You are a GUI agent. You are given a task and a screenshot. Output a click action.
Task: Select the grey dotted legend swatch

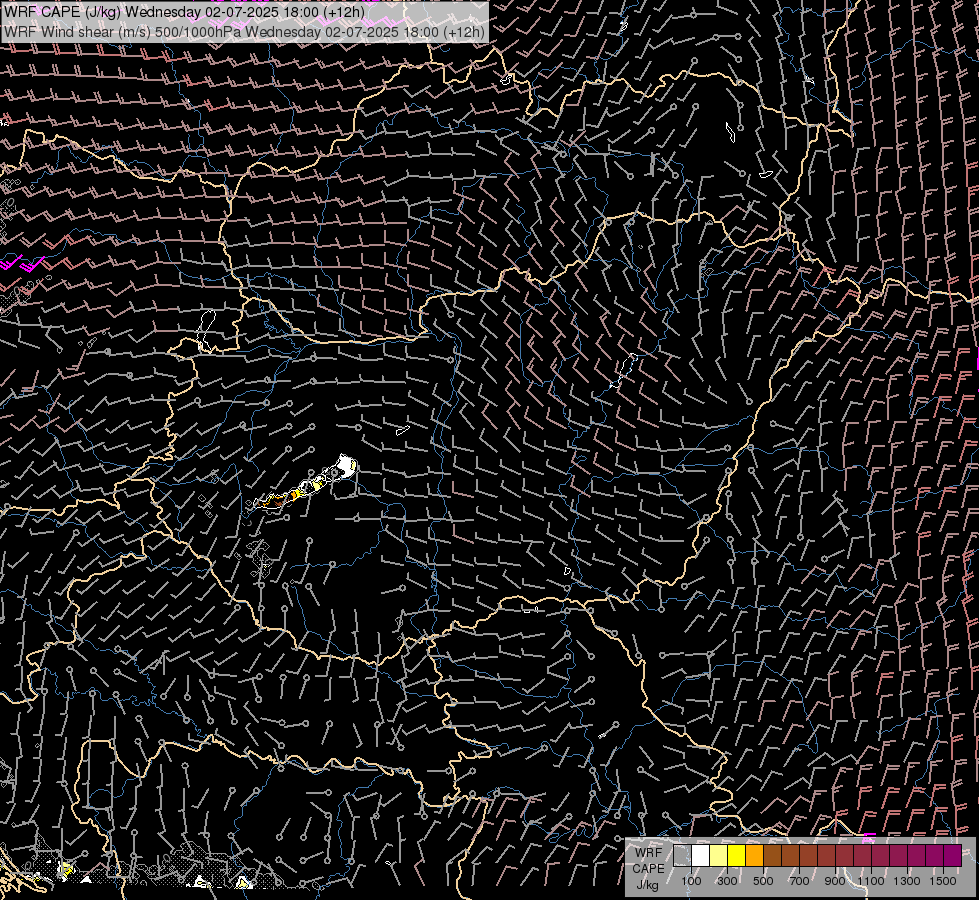click(x=682, y=856)
